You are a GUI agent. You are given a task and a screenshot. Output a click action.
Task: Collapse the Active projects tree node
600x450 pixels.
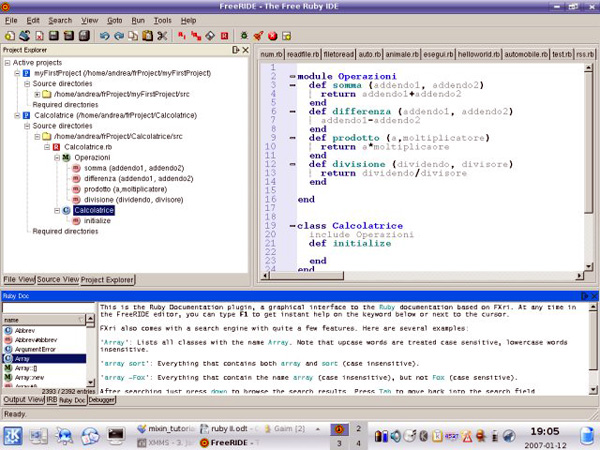(7, 63)
